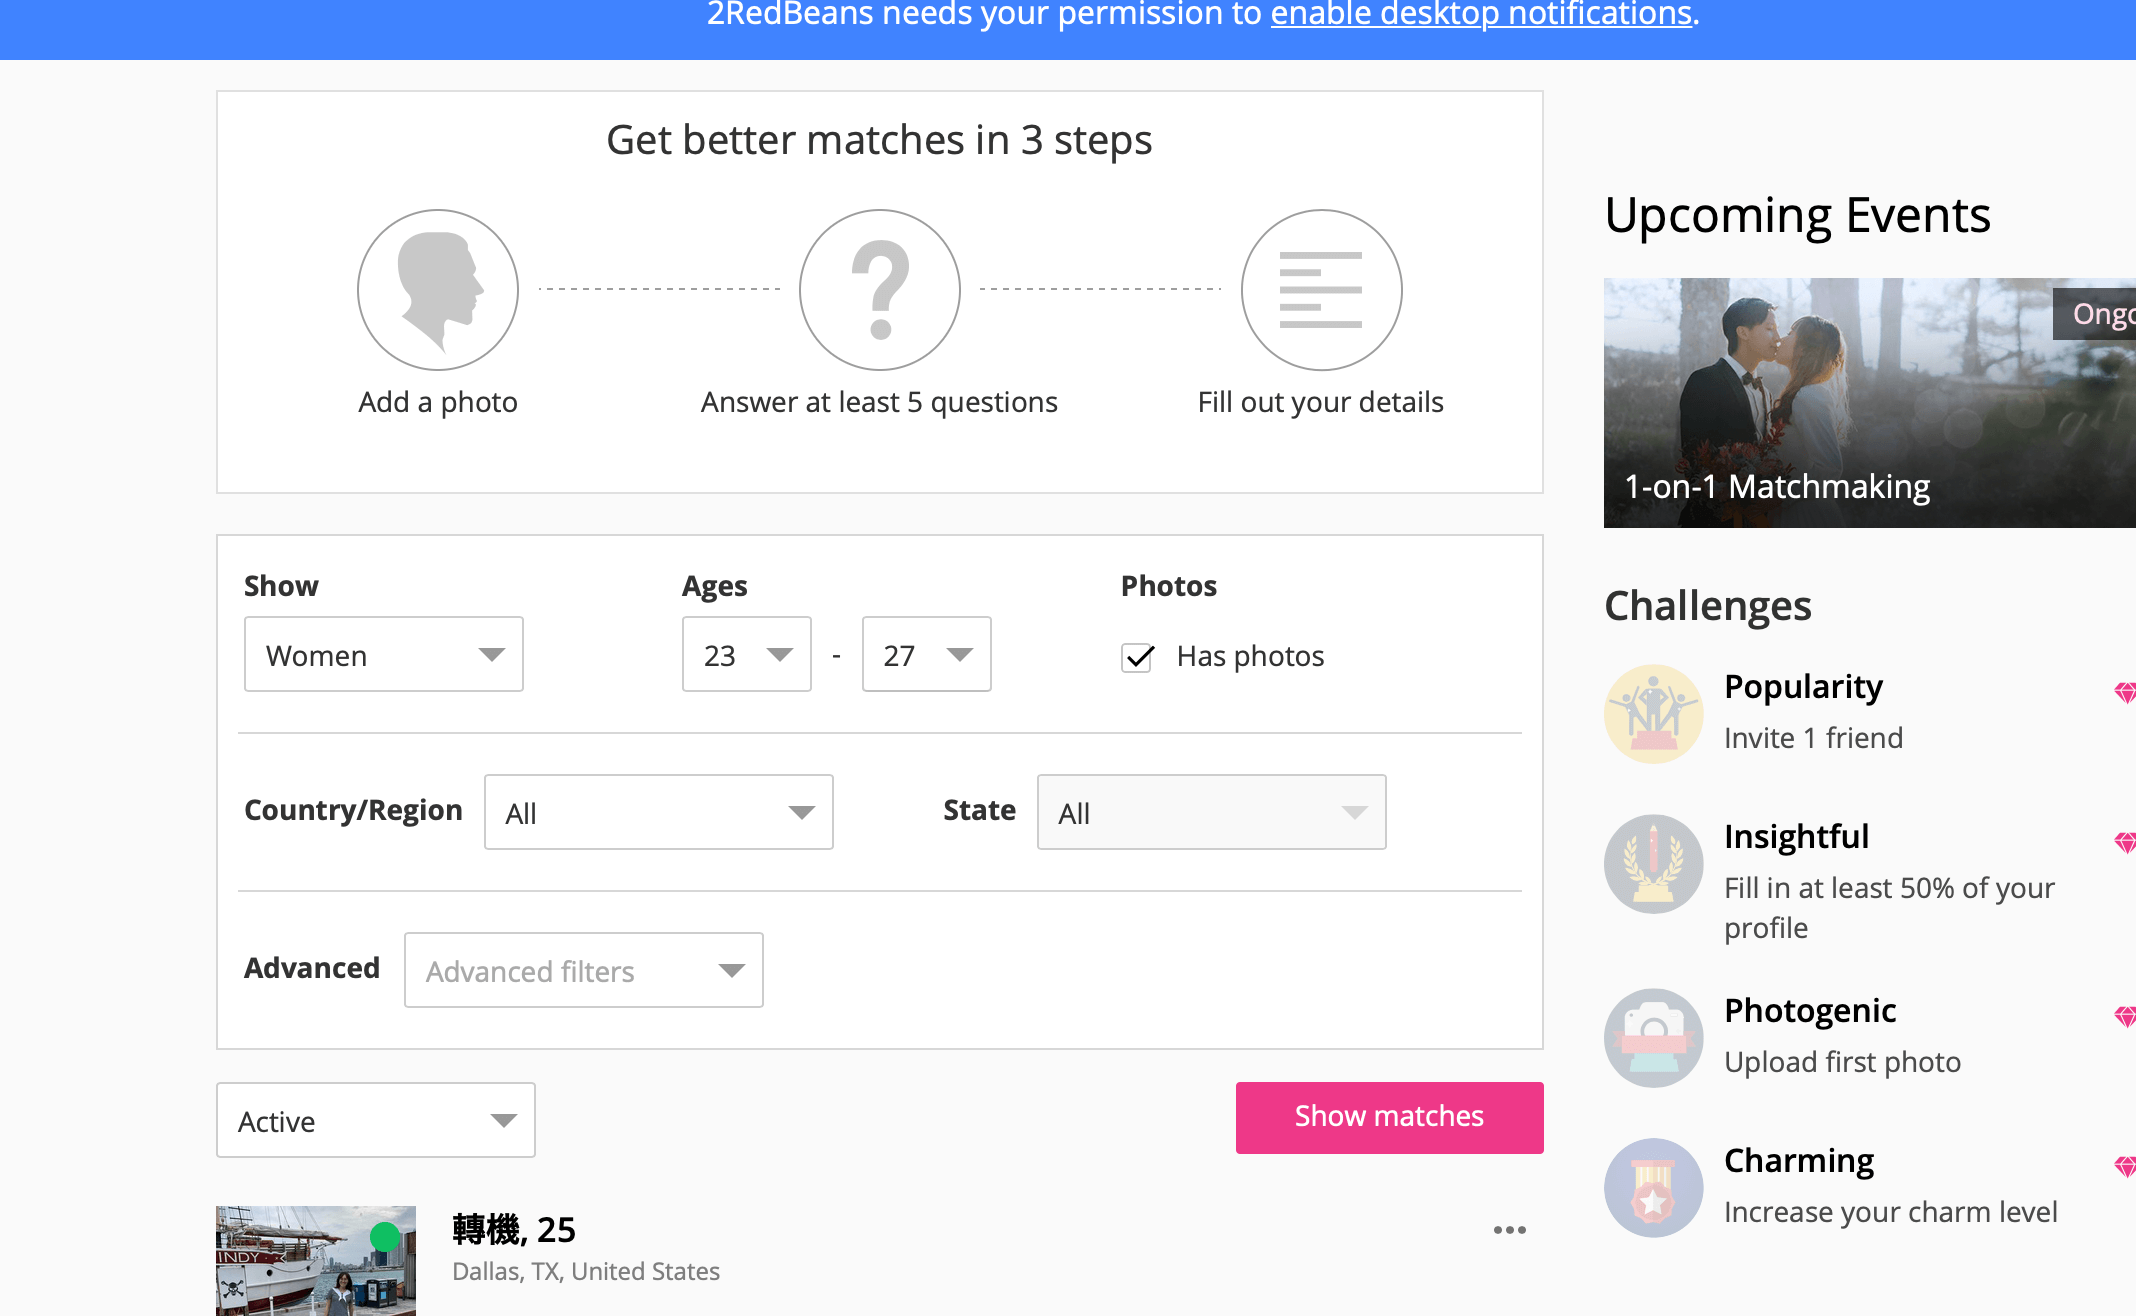Click the Add a photo profile icon
Screen dimensions: 2136x1316
click(x=438, y=290)
